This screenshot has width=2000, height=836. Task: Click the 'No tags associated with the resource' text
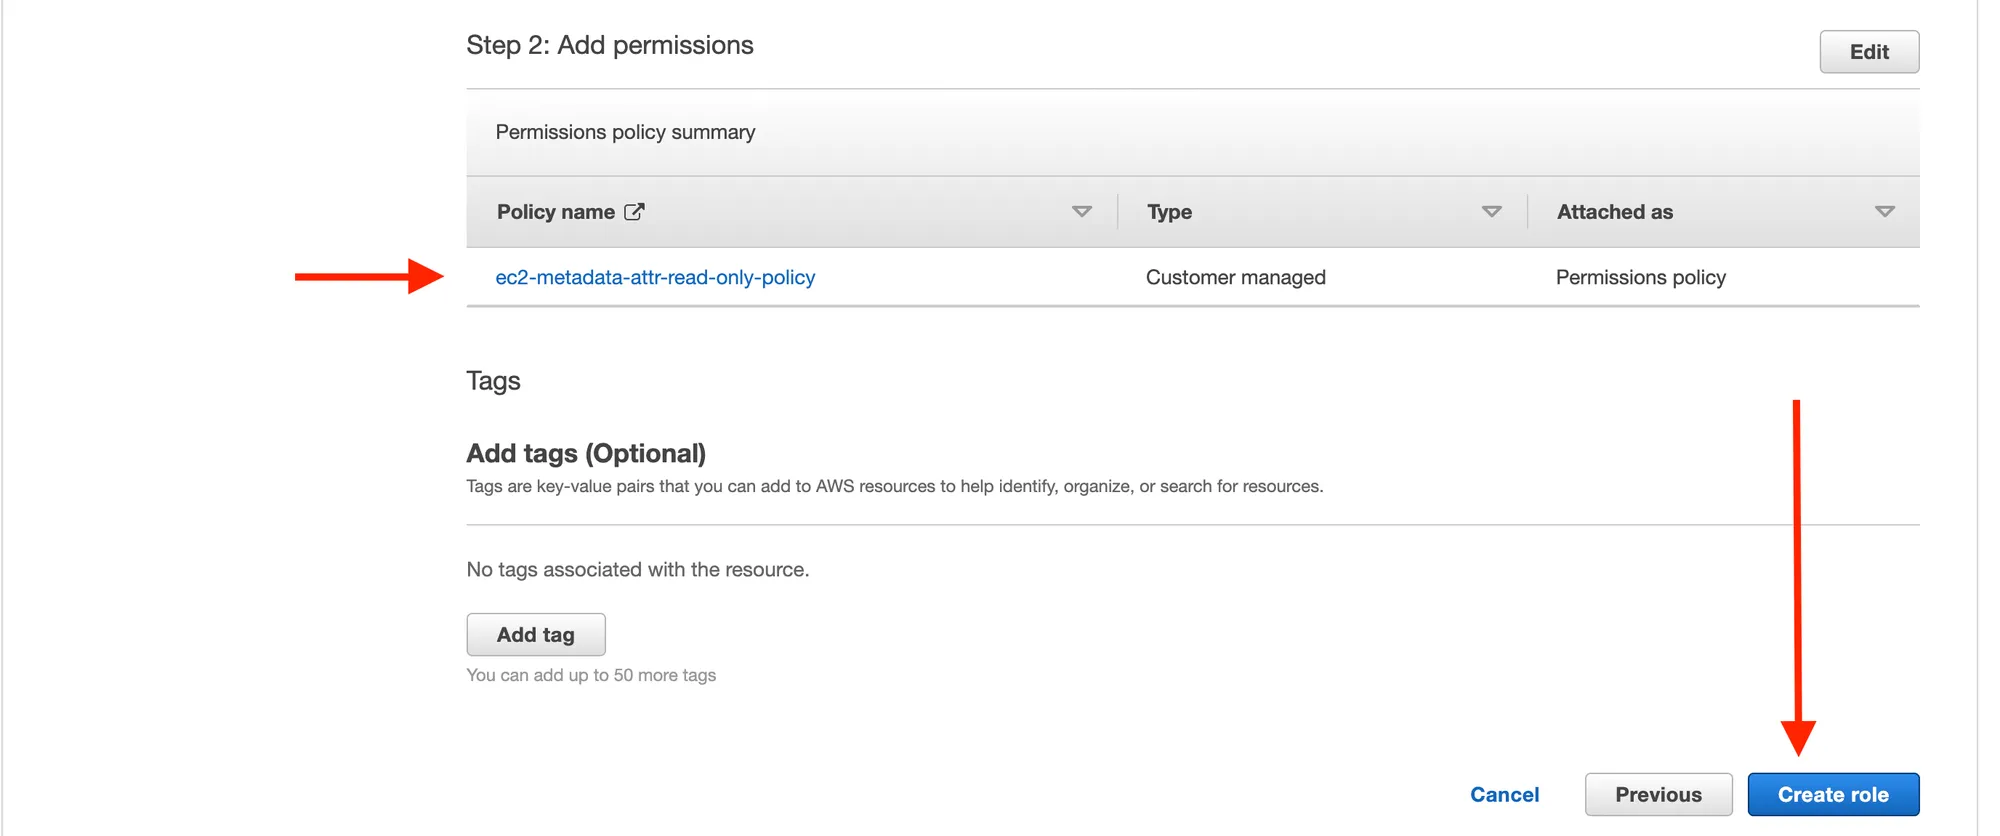coord(637,569)
